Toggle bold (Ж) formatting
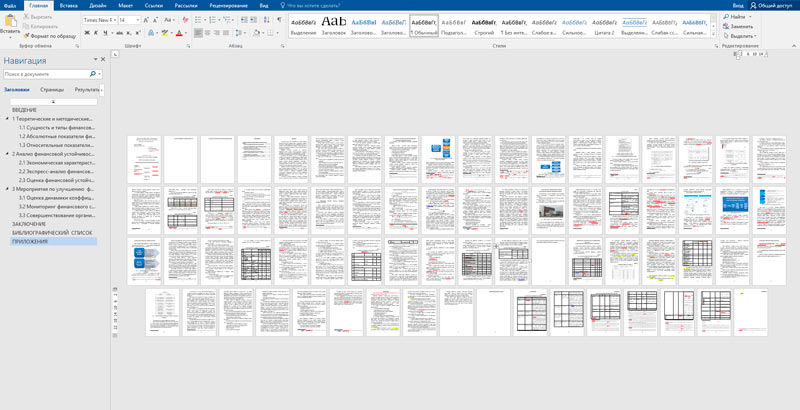The height and width of the screenshot is (410, 800). [x=87, y=33]
